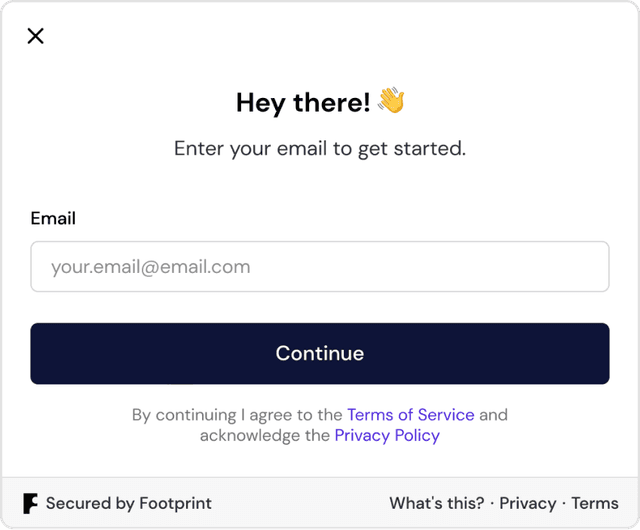View the purple Terms of Service agreement

click(x=411, y=414)
